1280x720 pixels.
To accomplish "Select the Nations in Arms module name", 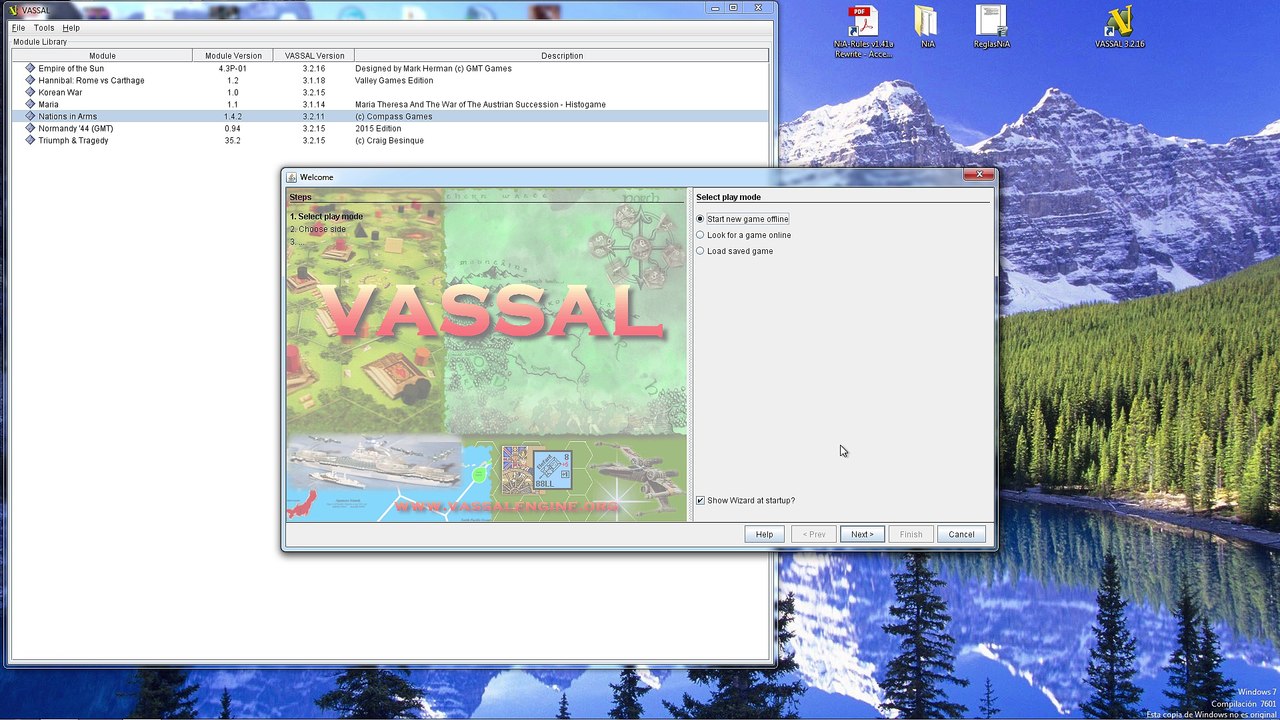I will pyautogui.click(x=68, y=116).
